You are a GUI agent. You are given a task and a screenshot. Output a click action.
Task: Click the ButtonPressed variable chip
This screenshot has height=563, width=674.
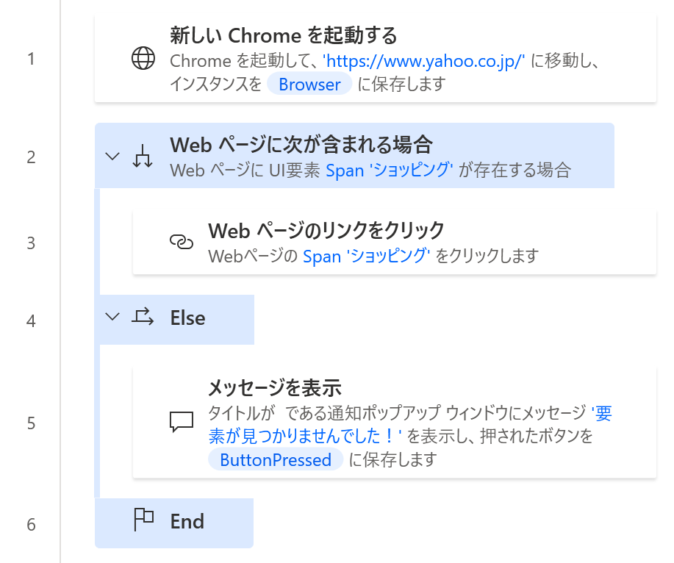(x=276, y=460)
